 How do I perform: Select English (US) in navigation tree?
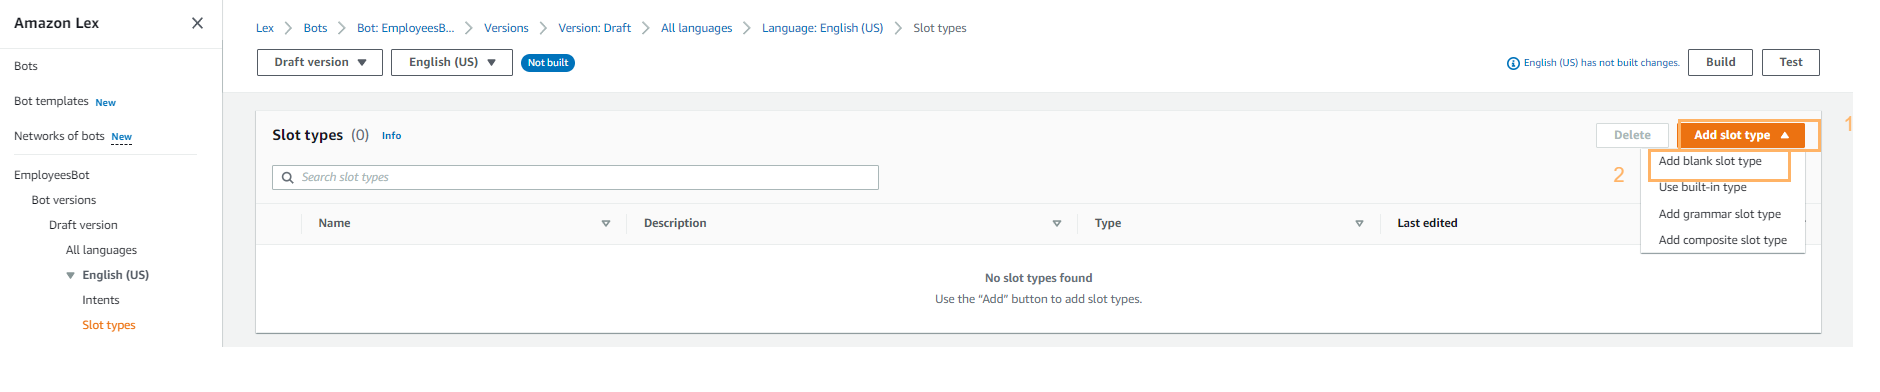coord(116,275)
